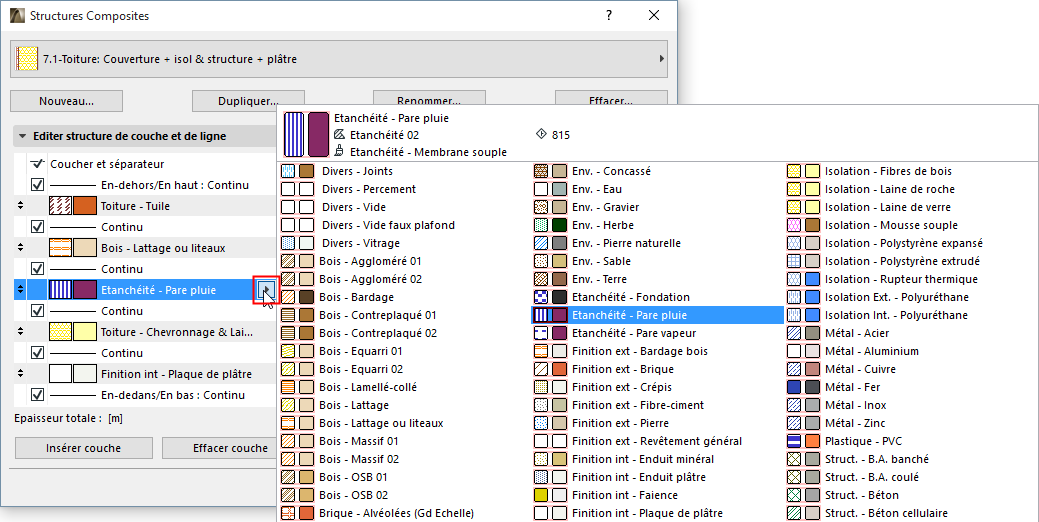Click Métal - Cuivre hatch icon
Viewport: 1039px width, 522px height.
click(794, 369)
